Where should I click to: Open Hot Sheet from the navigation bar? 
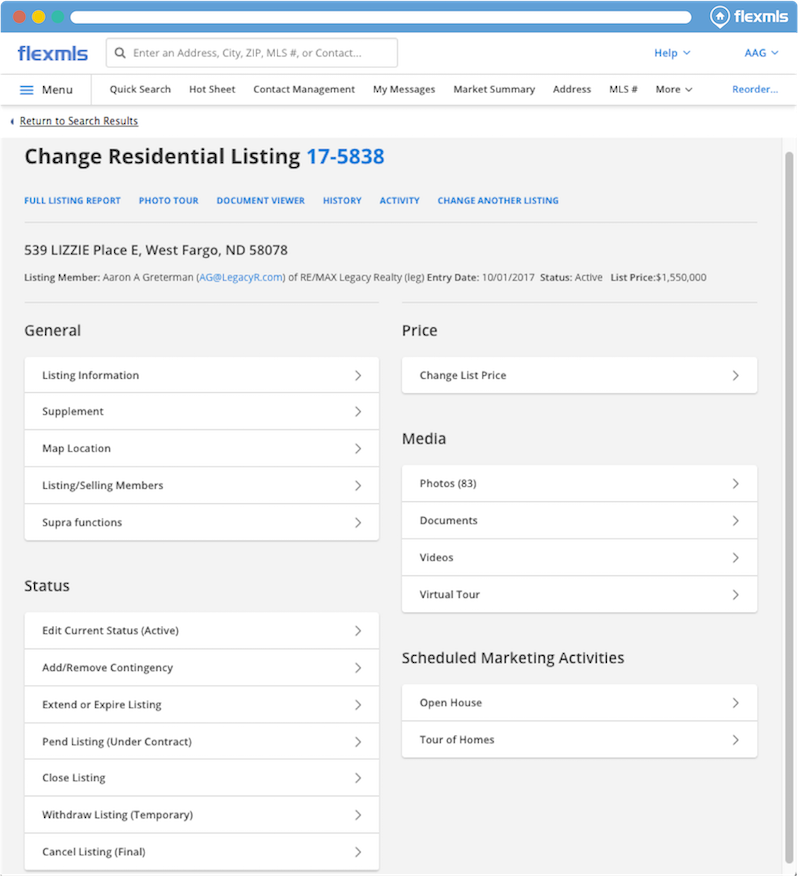click(x=212, y=89)
